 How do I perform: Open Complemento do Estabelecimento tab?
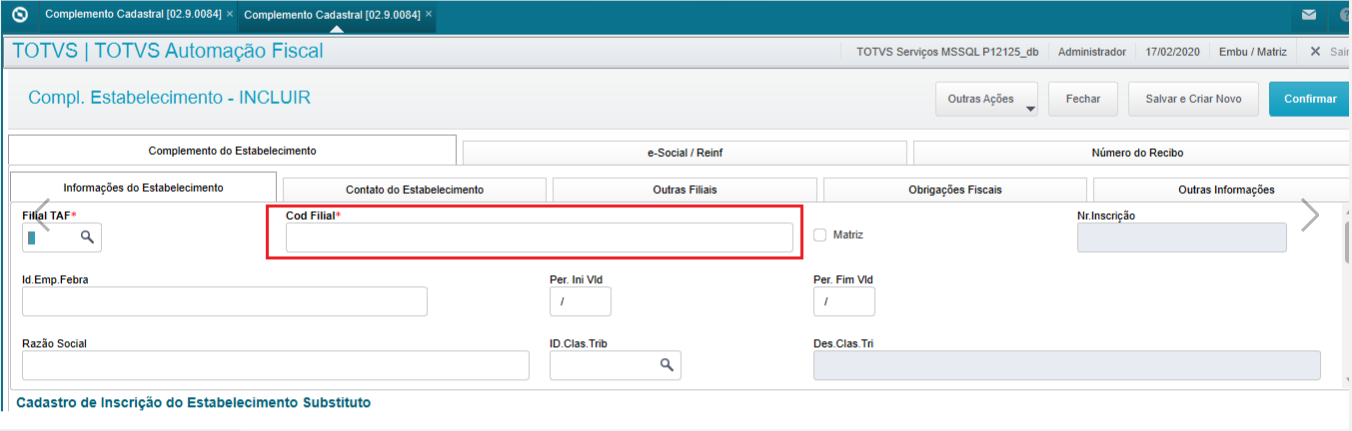pos(232,150)
